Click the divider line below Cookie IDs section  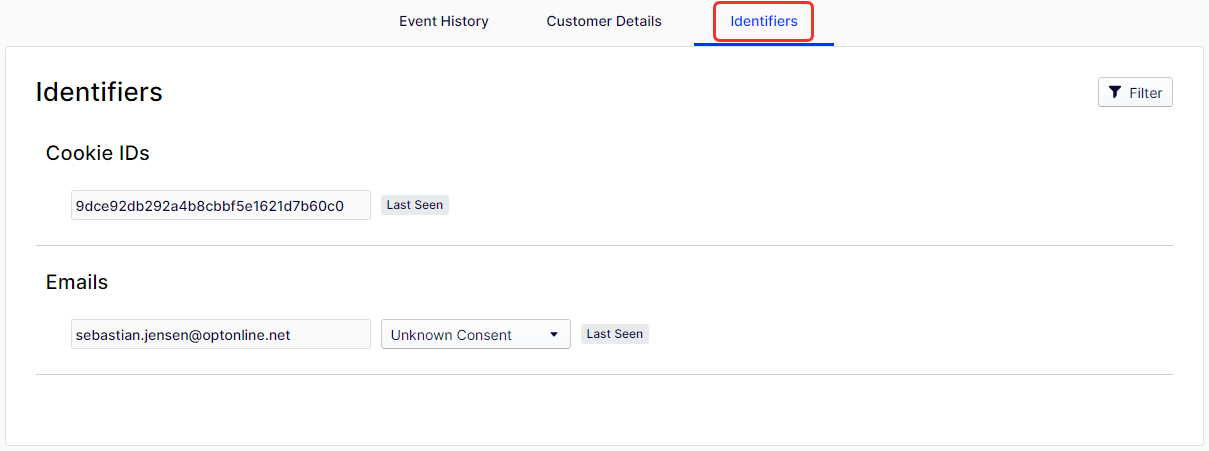(604, 245)
